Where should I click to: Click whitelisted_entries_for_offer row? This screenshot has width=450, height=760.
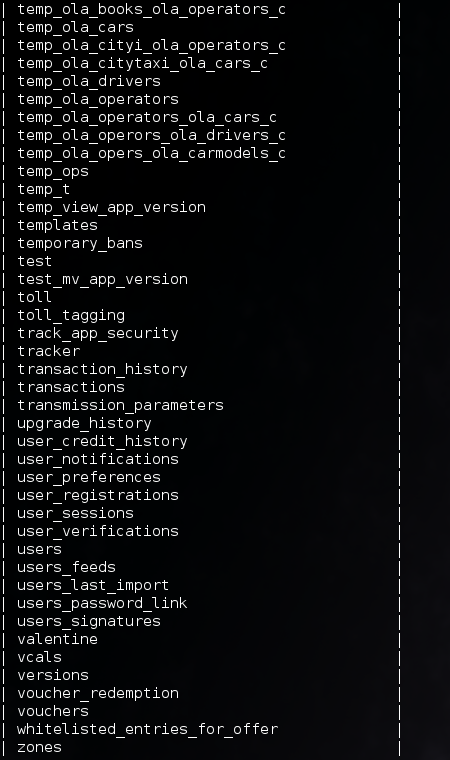(147, 729)
